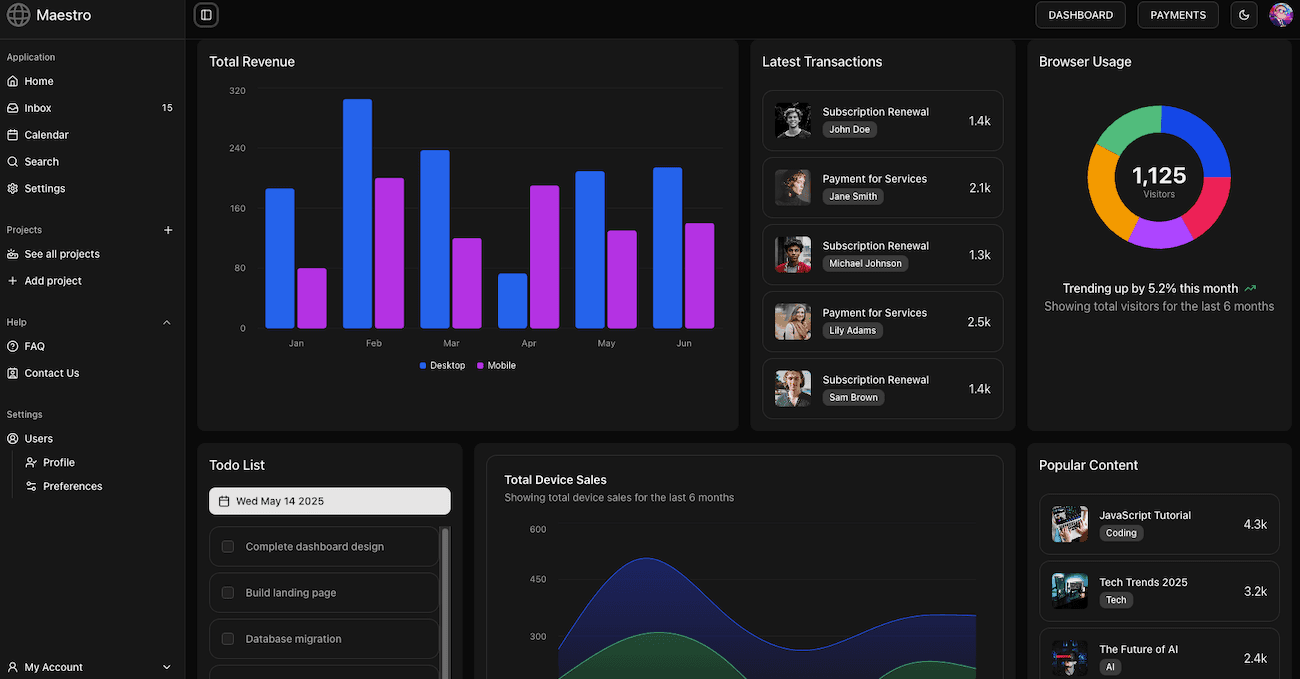
Task: Click the plus icon beside Projects
Action: tap(168, 230)
